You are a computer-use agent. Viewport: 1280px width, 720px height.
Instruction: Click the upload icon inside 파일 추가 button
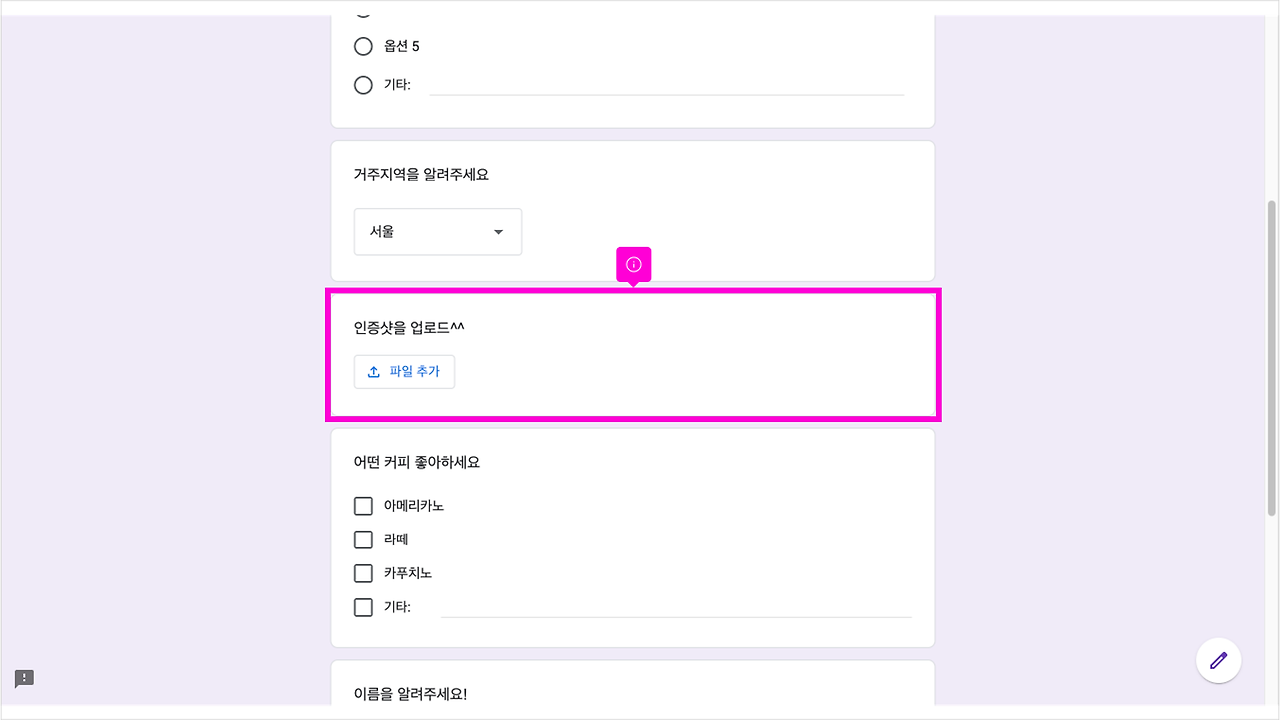click(x=372, y=371)
